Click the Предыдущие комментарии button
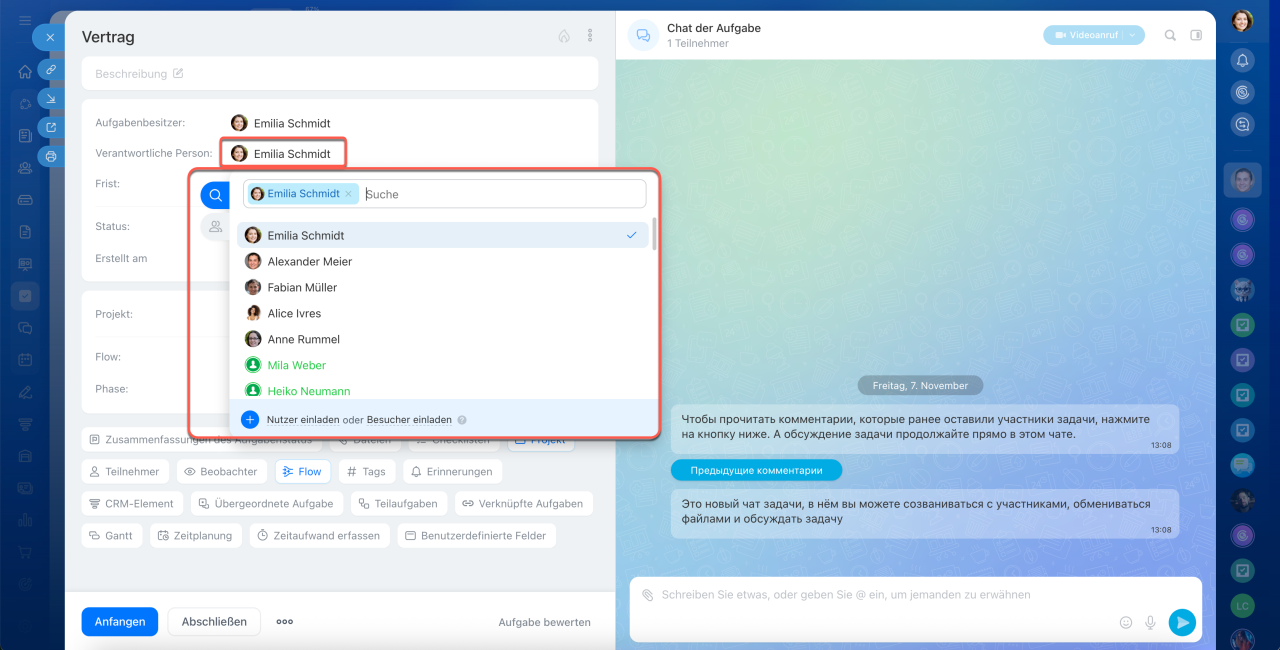Viewport: 1280px width, 650px height. point(756,470)
